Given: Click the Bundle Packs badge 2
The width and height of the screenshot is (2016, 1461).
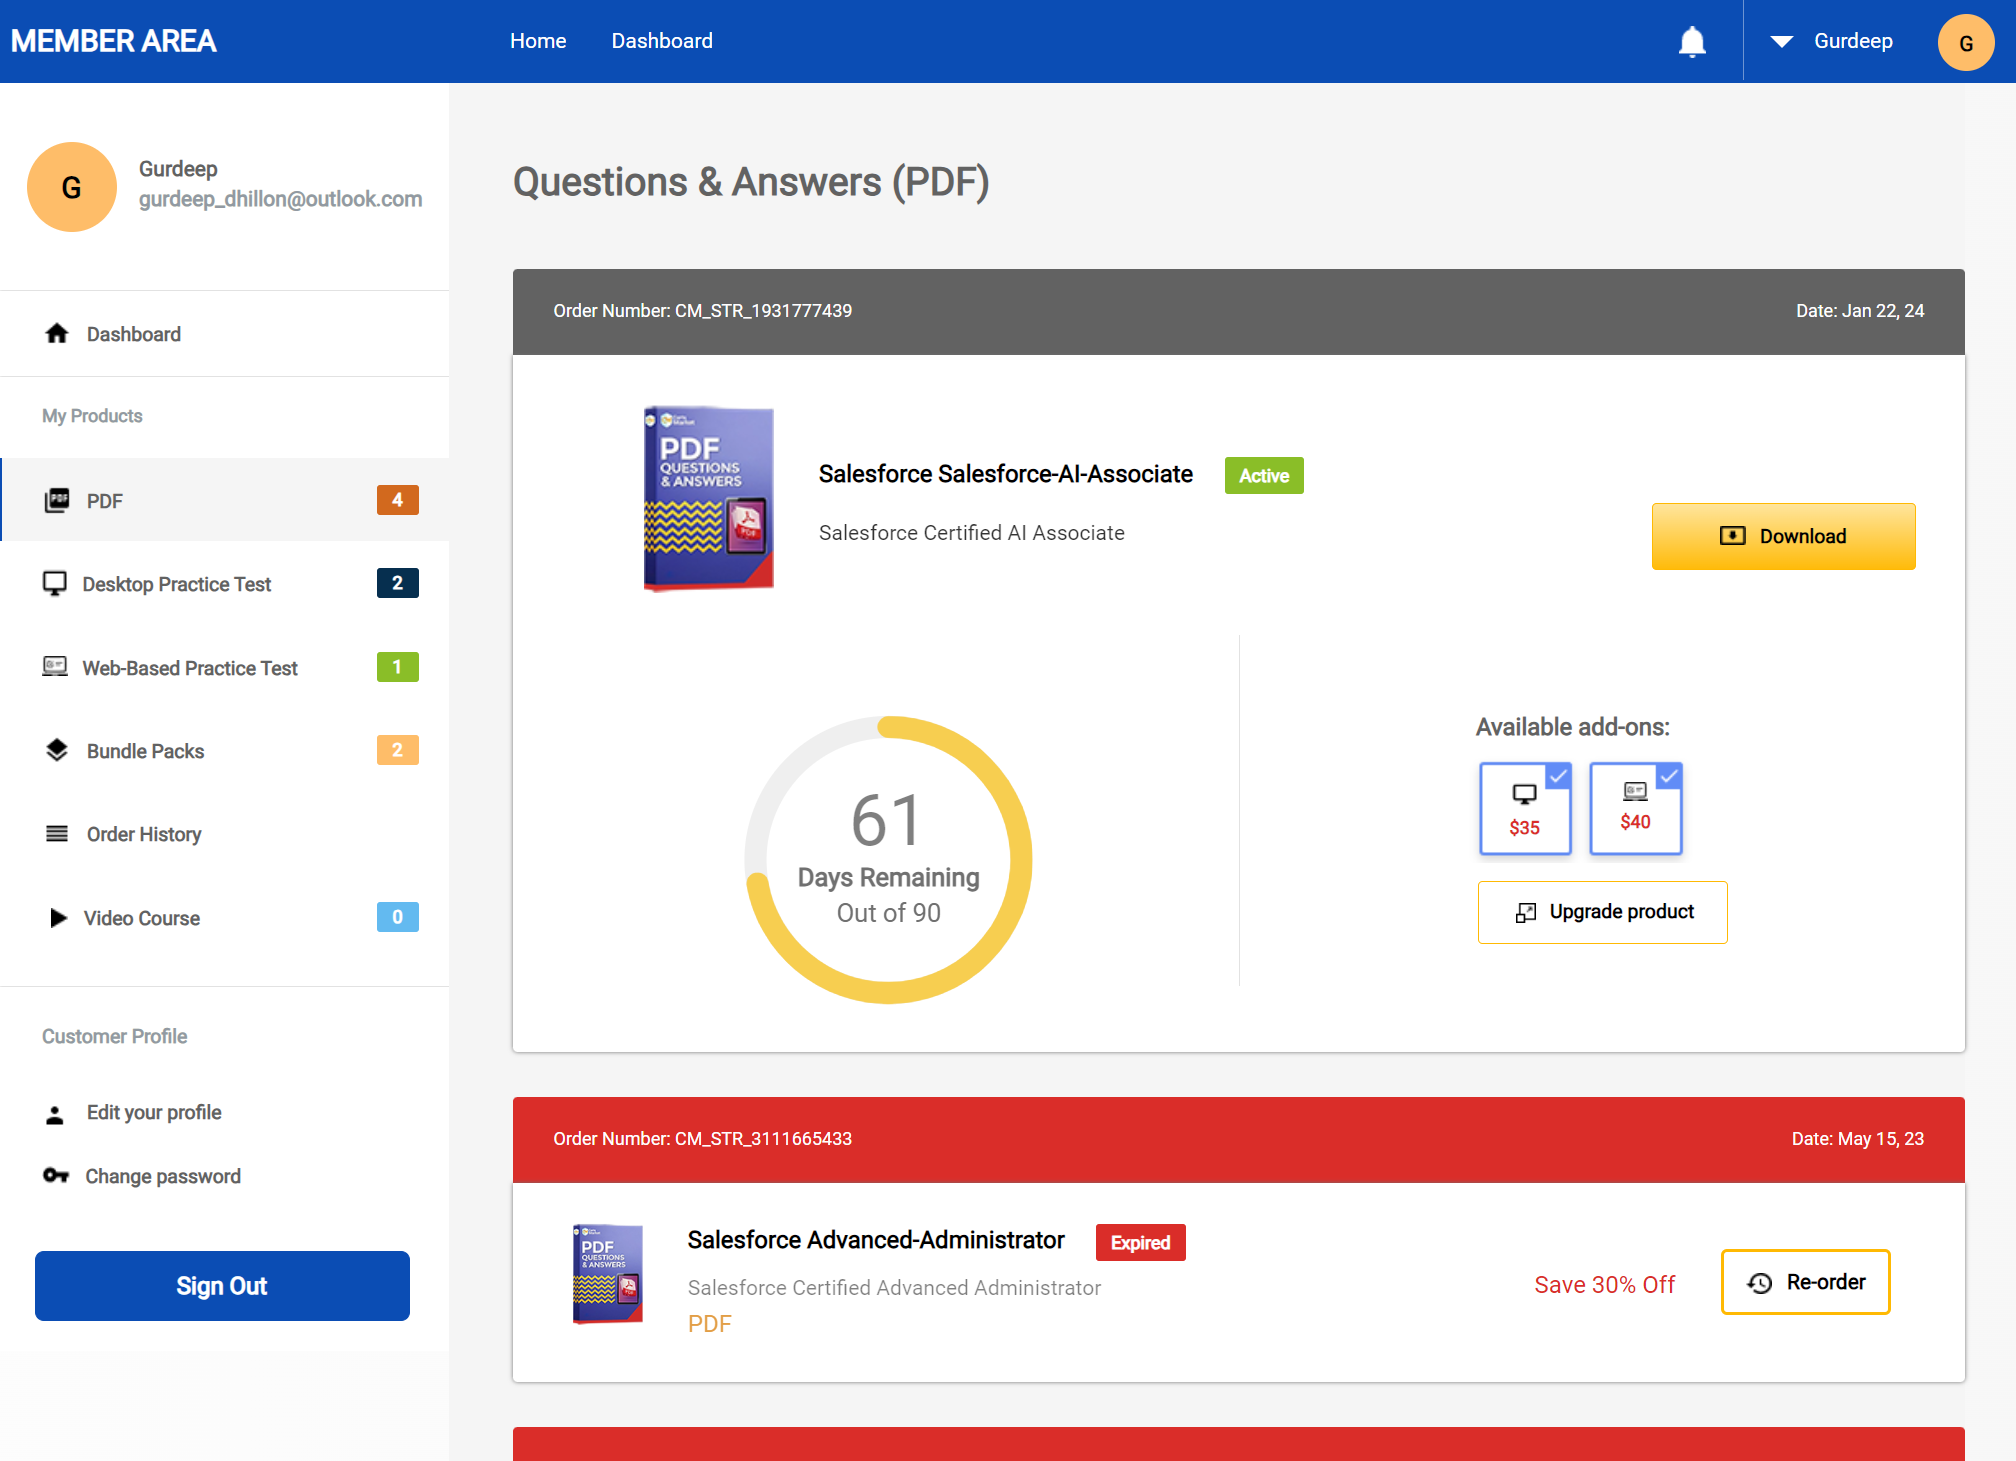Looking at the screenshot, I should (x=397, y=750).
